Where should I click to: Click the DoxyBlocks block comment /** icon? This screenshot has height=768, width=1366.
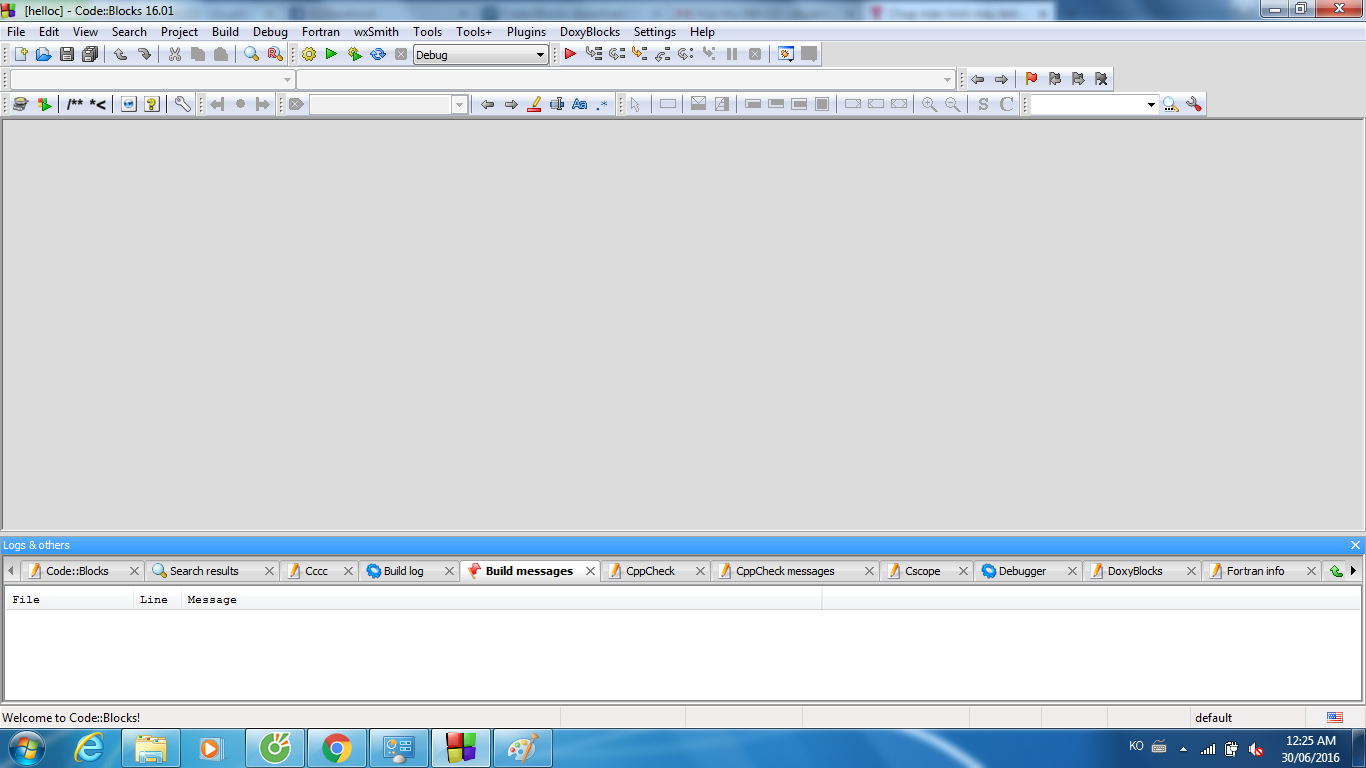tap(75, 104)
